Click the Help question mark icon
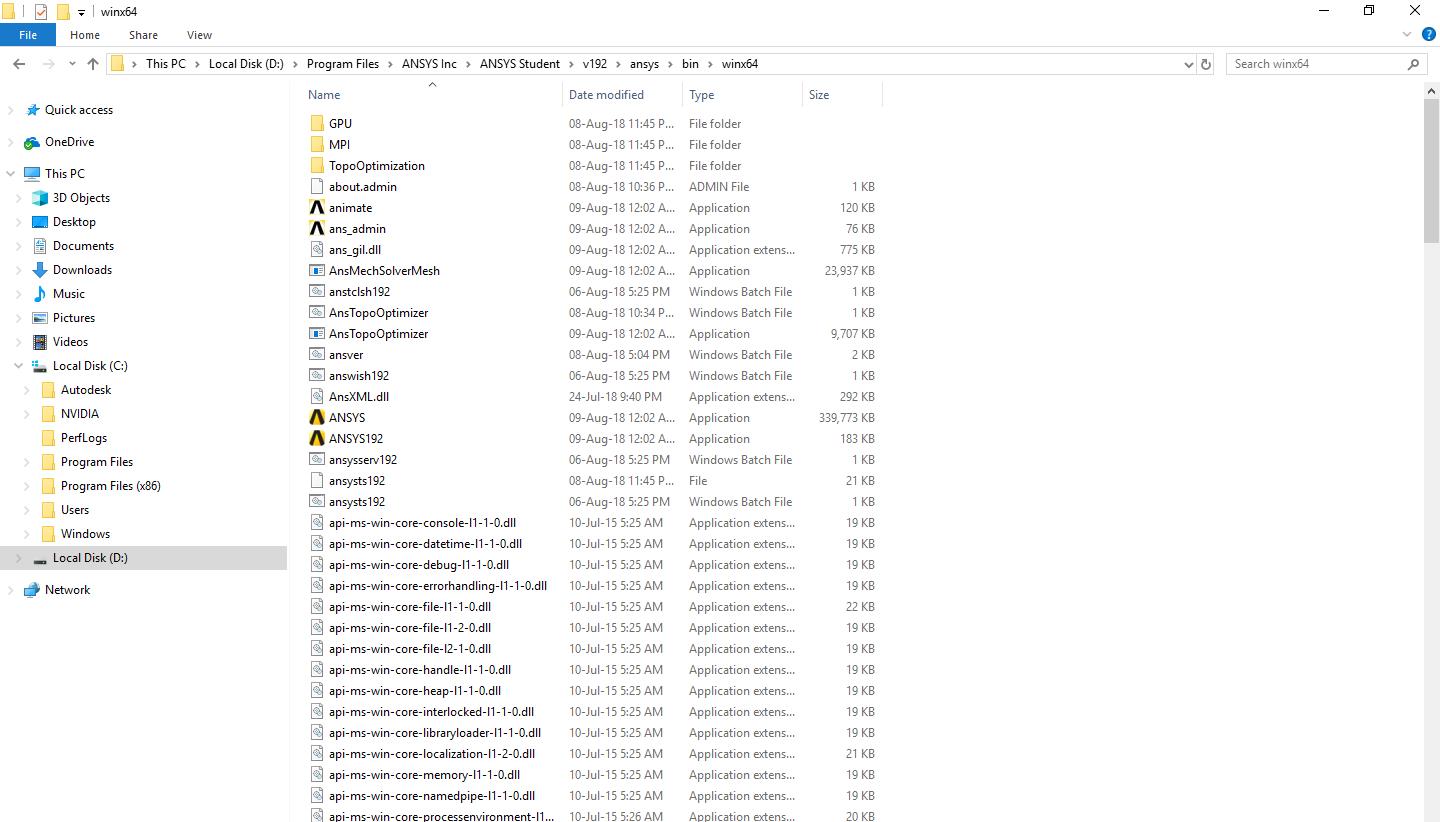The height and width of the screenshot is (822, 1440). 1429,33
